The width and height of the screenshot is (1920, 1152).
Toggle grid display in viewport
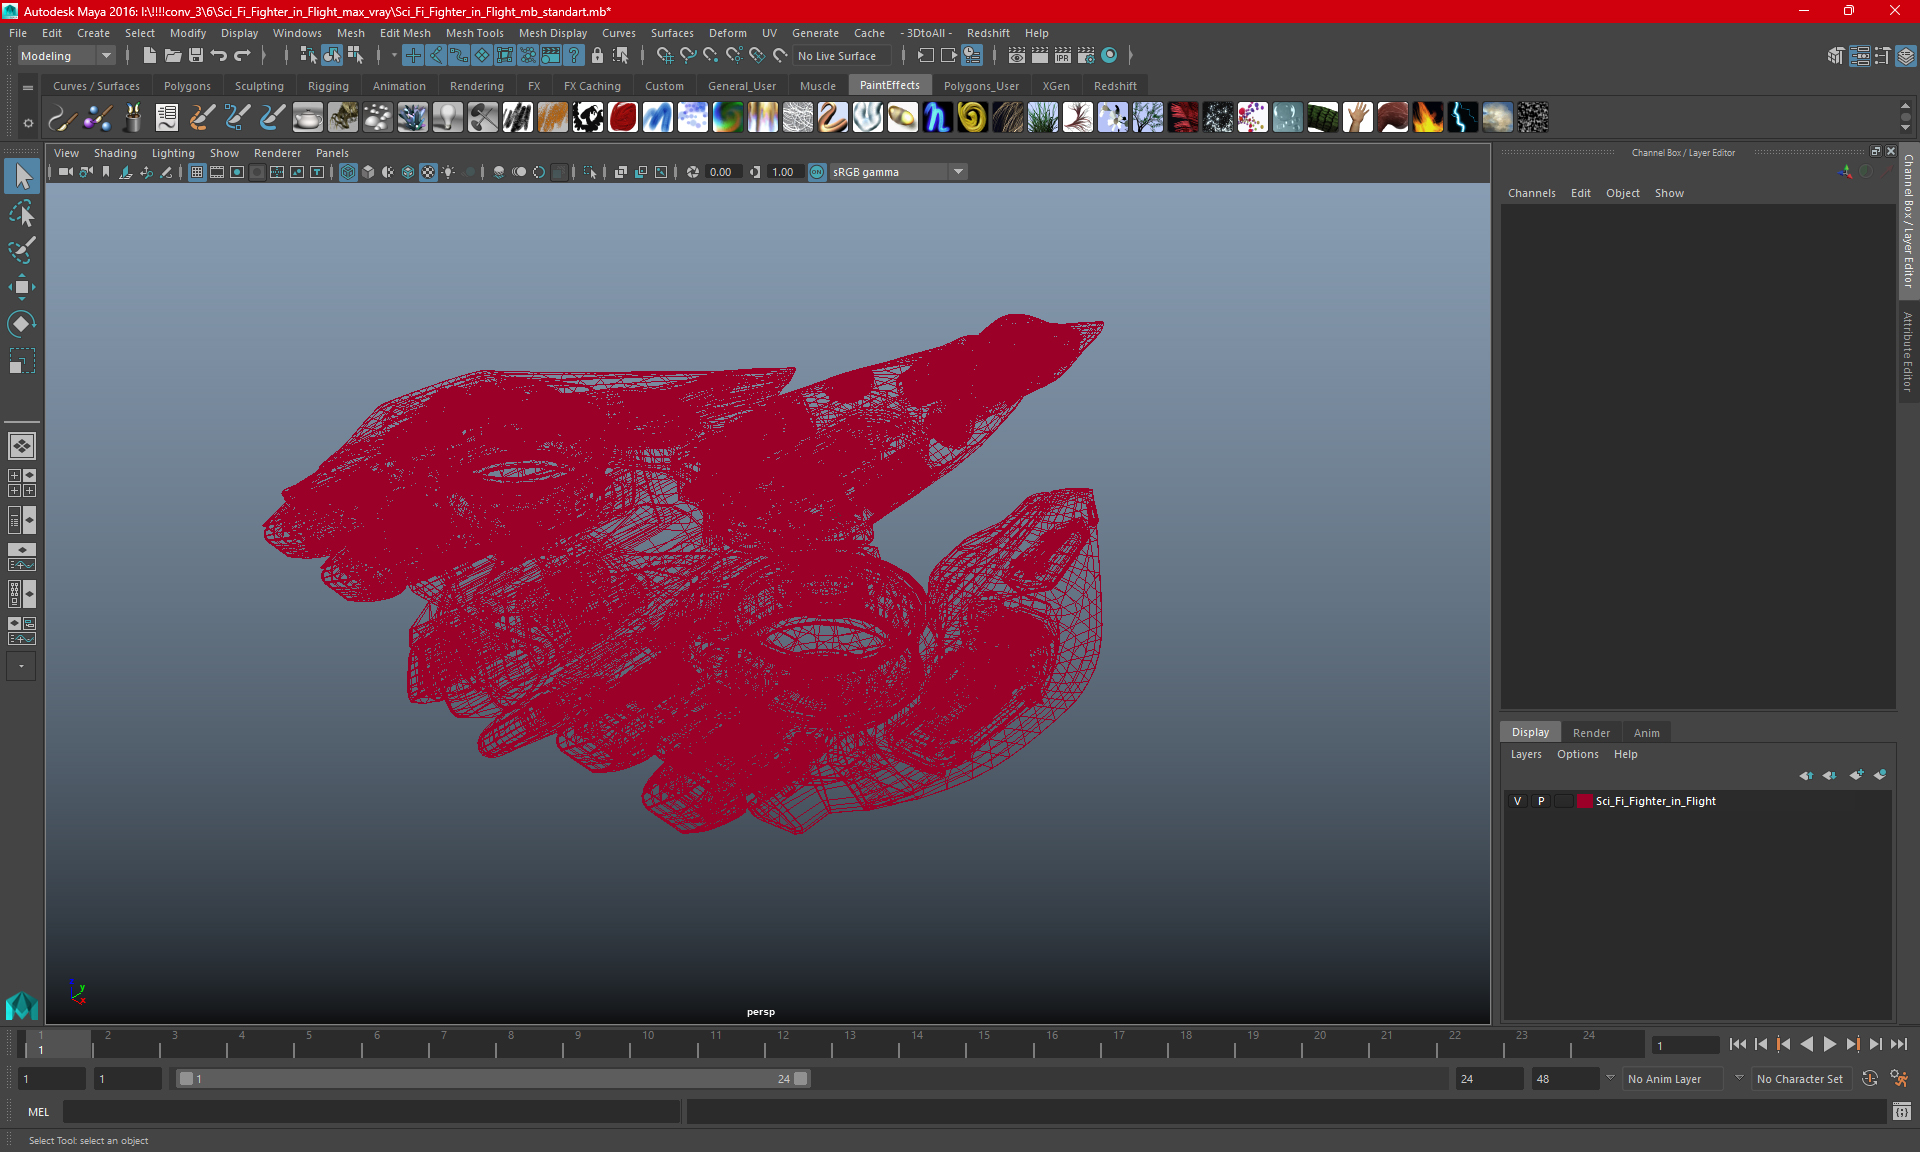pyautogui.click(x=197, y=172)
